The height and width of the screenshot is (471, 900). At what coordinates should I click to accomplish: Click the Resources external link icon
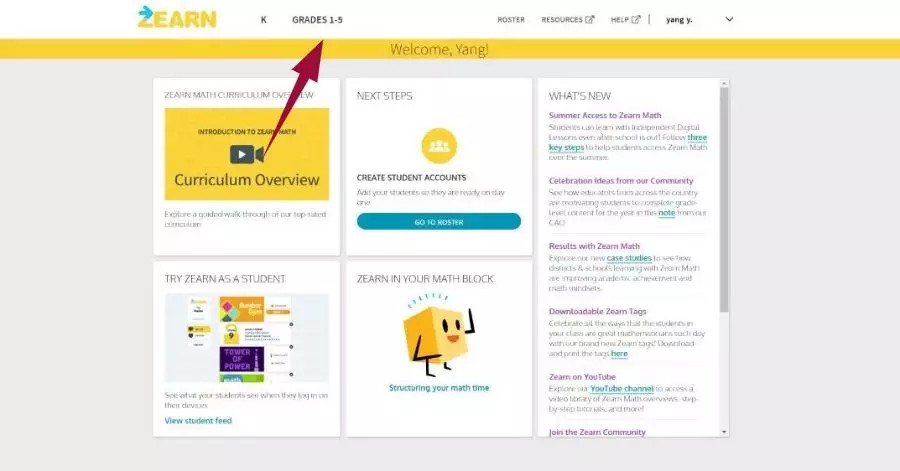point(589,20)
